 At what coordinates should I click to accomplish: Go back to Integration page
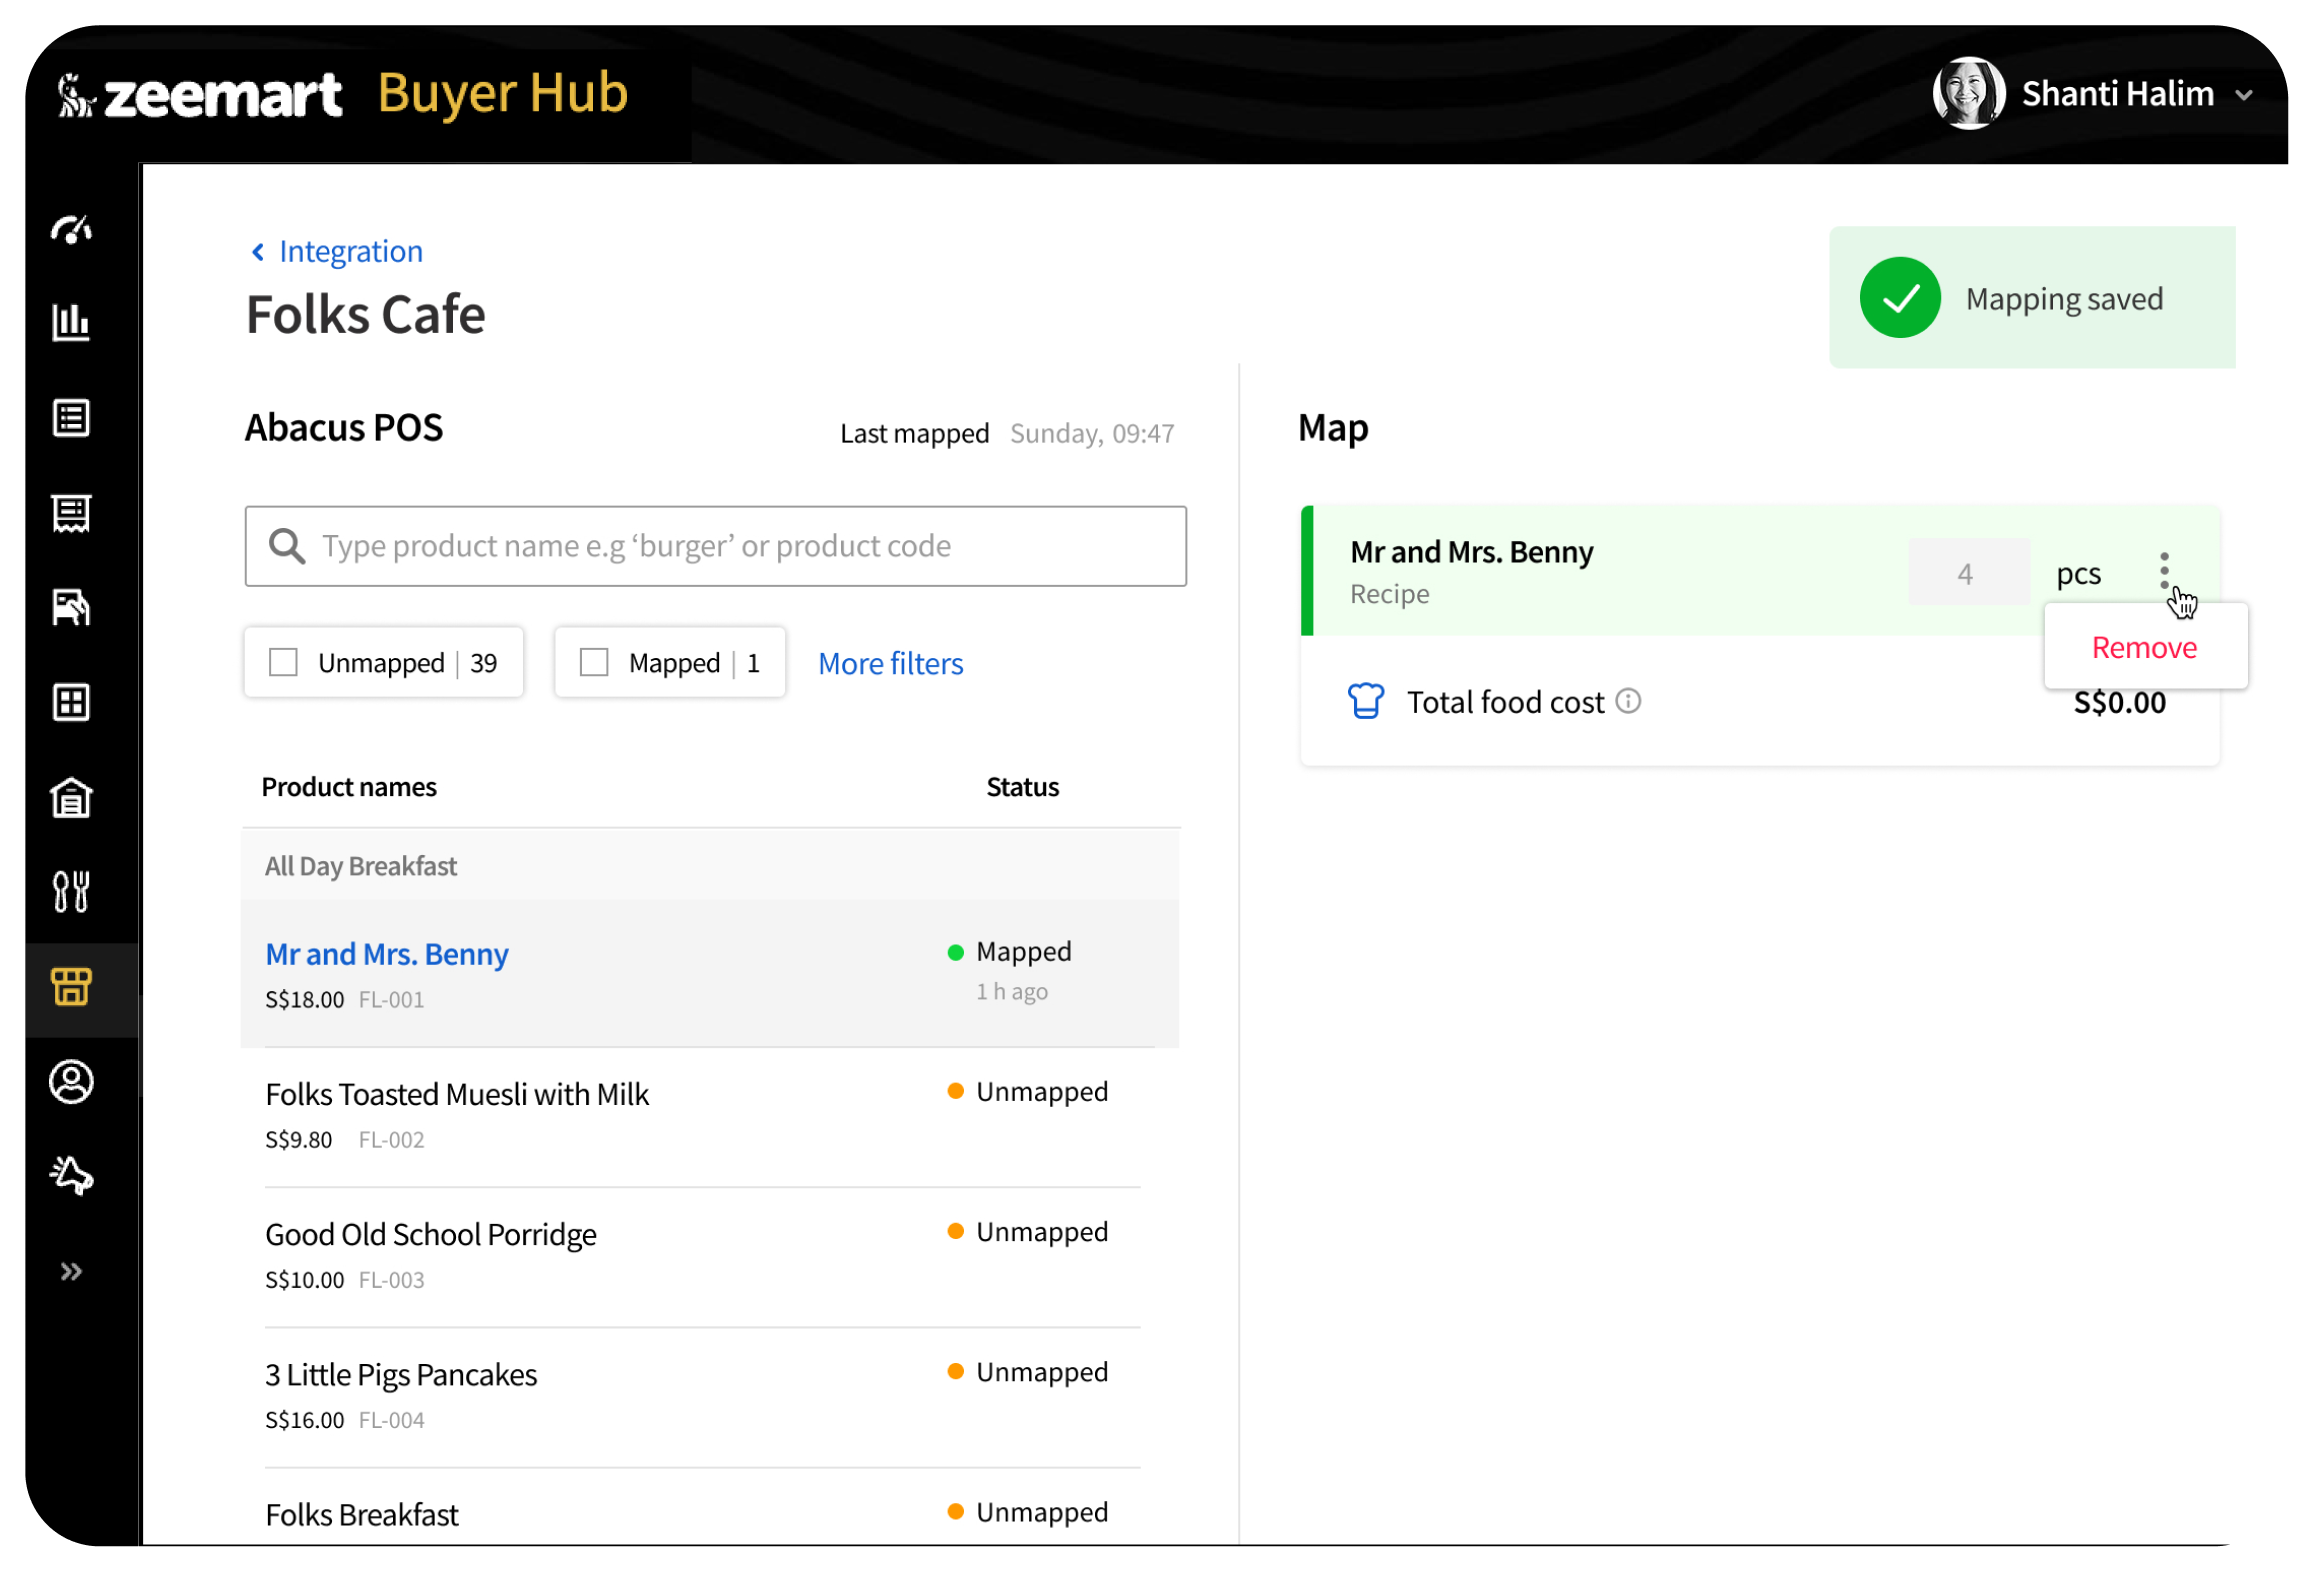click(337, 251)
